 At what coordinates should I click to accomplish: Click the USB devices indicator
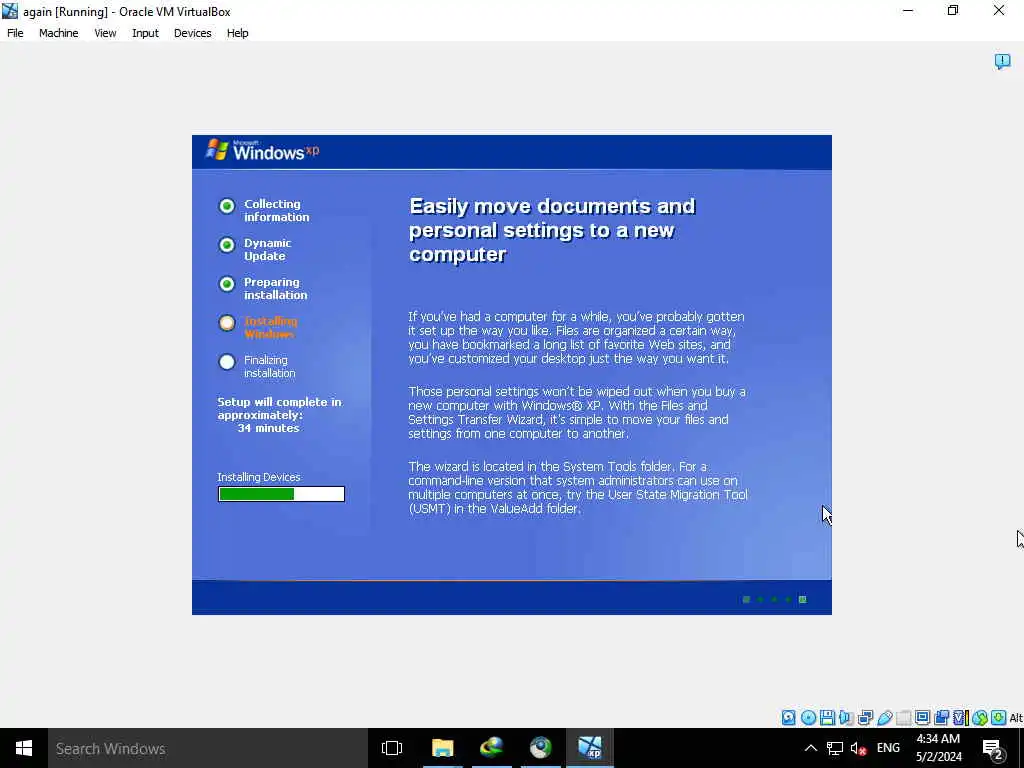pos(885,718)
